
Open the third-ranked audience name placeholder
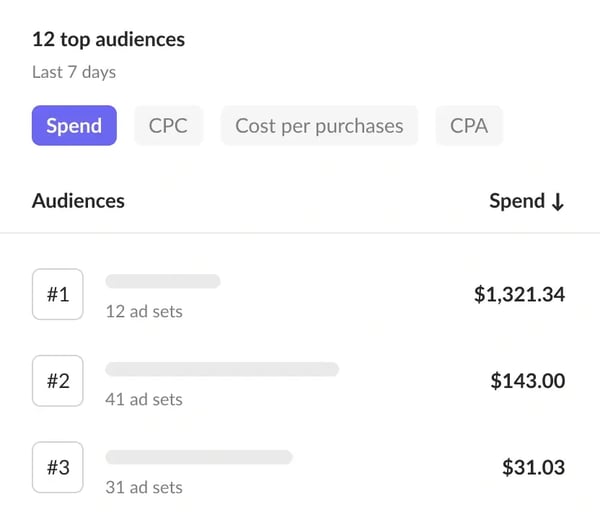tap(198, 457)
